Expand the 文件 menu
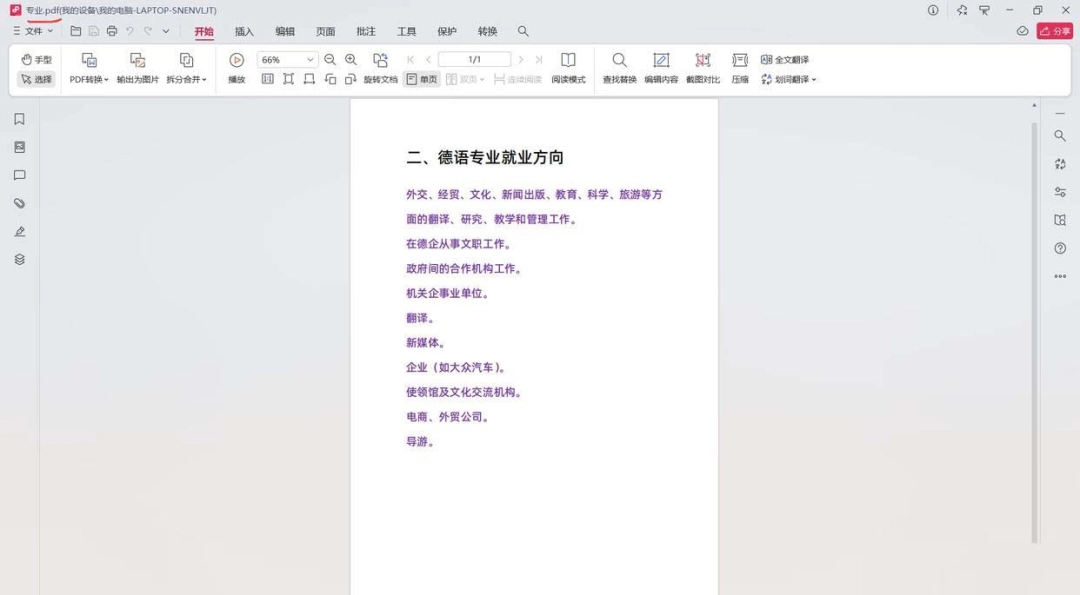1080x595 pixels. [33, 31]
